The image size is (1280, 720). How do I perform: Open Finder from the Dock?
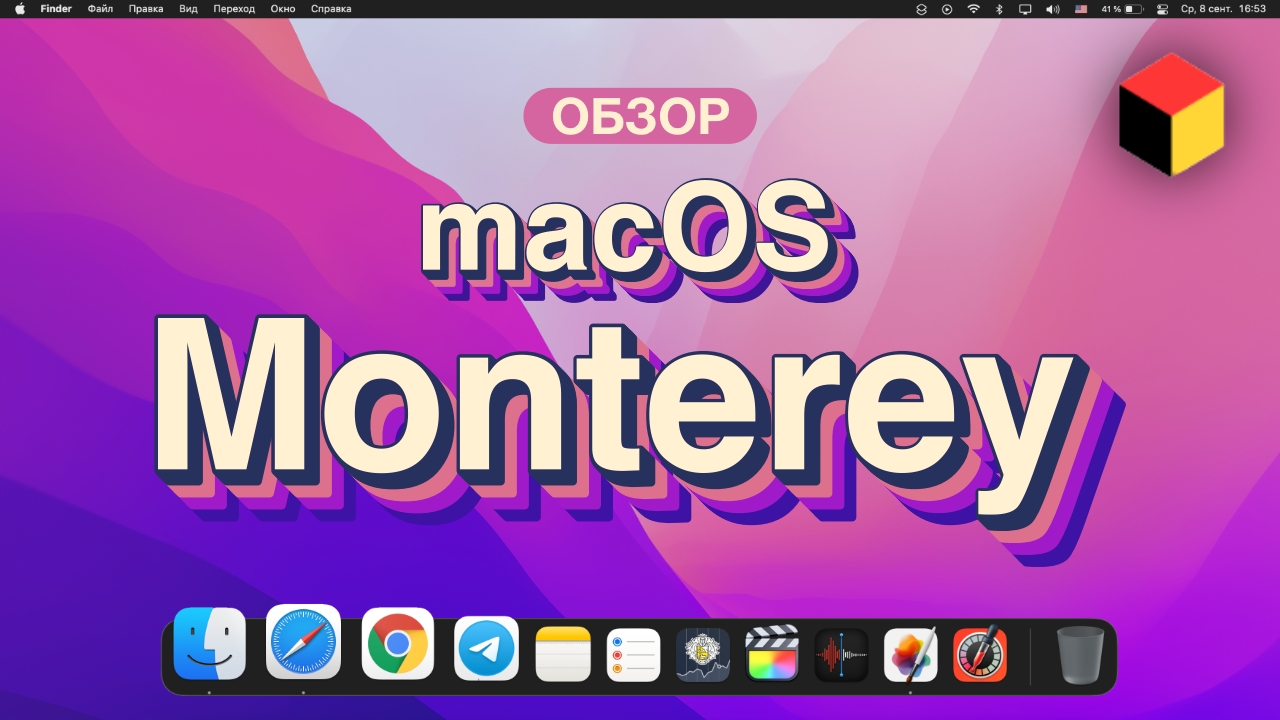click(209, 644)
